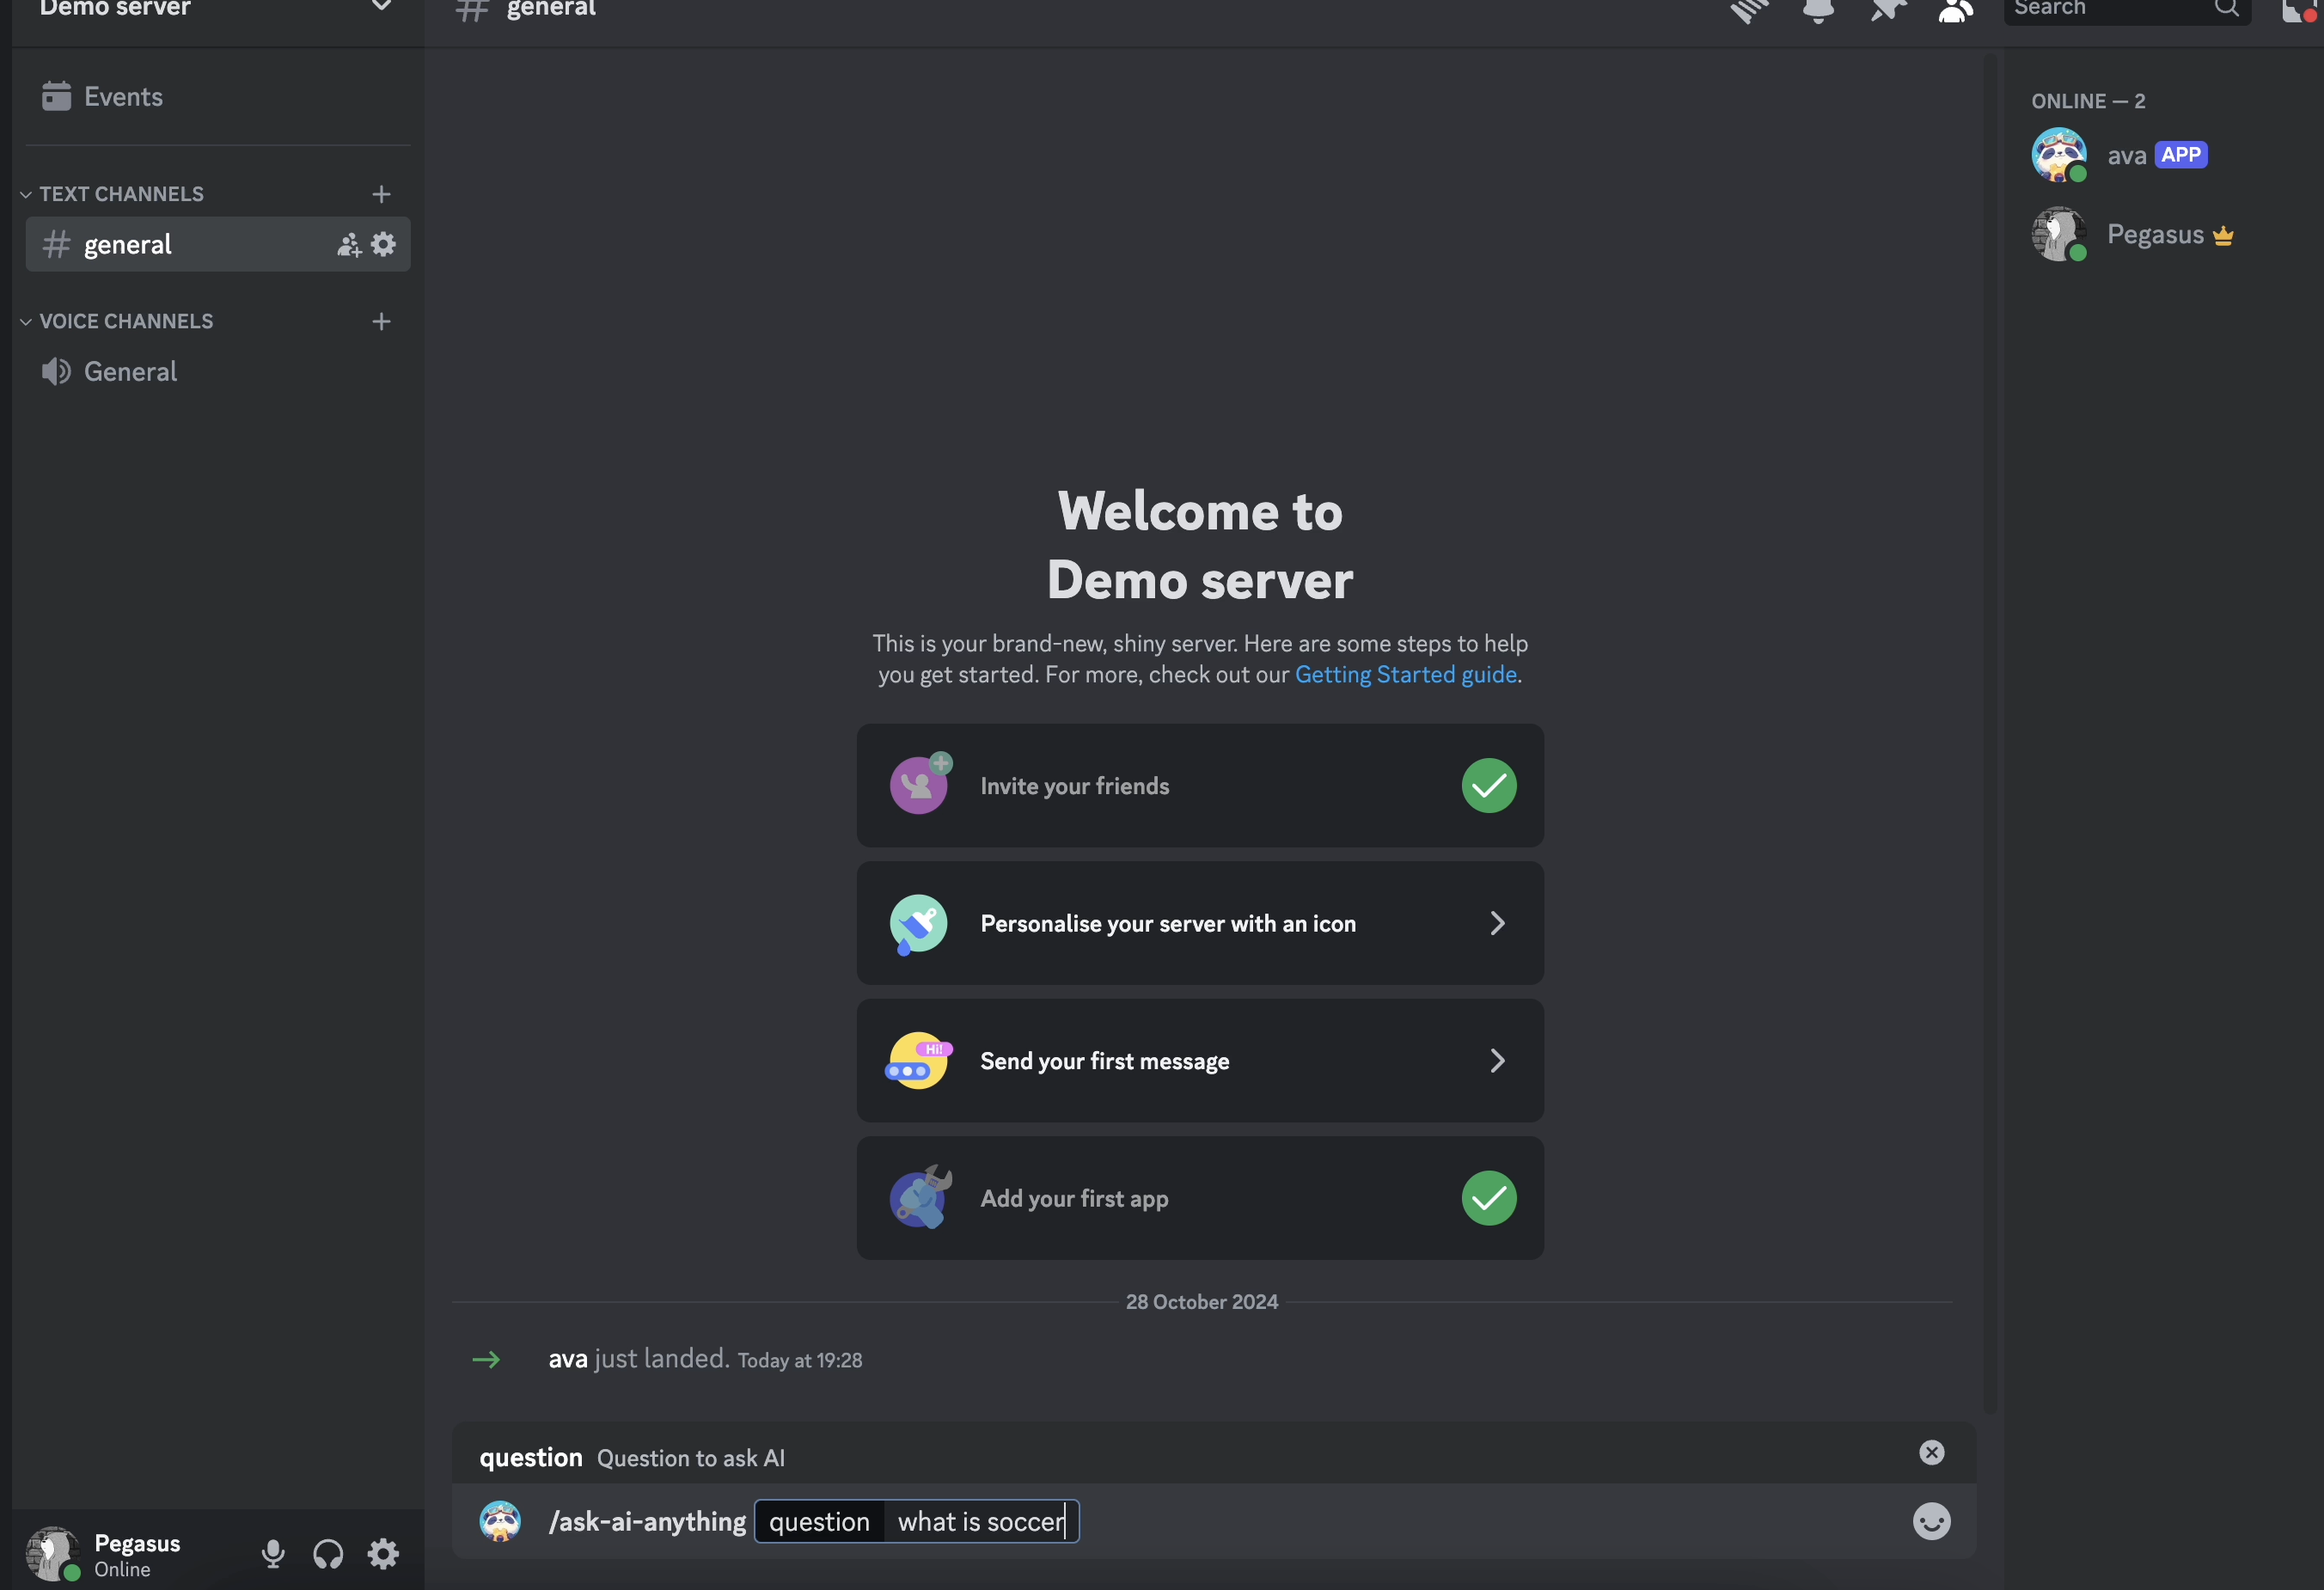The height and width of the screenshot is (1590, 2324).
Task: Click the notification bell icon
Action: point(1817,10)
